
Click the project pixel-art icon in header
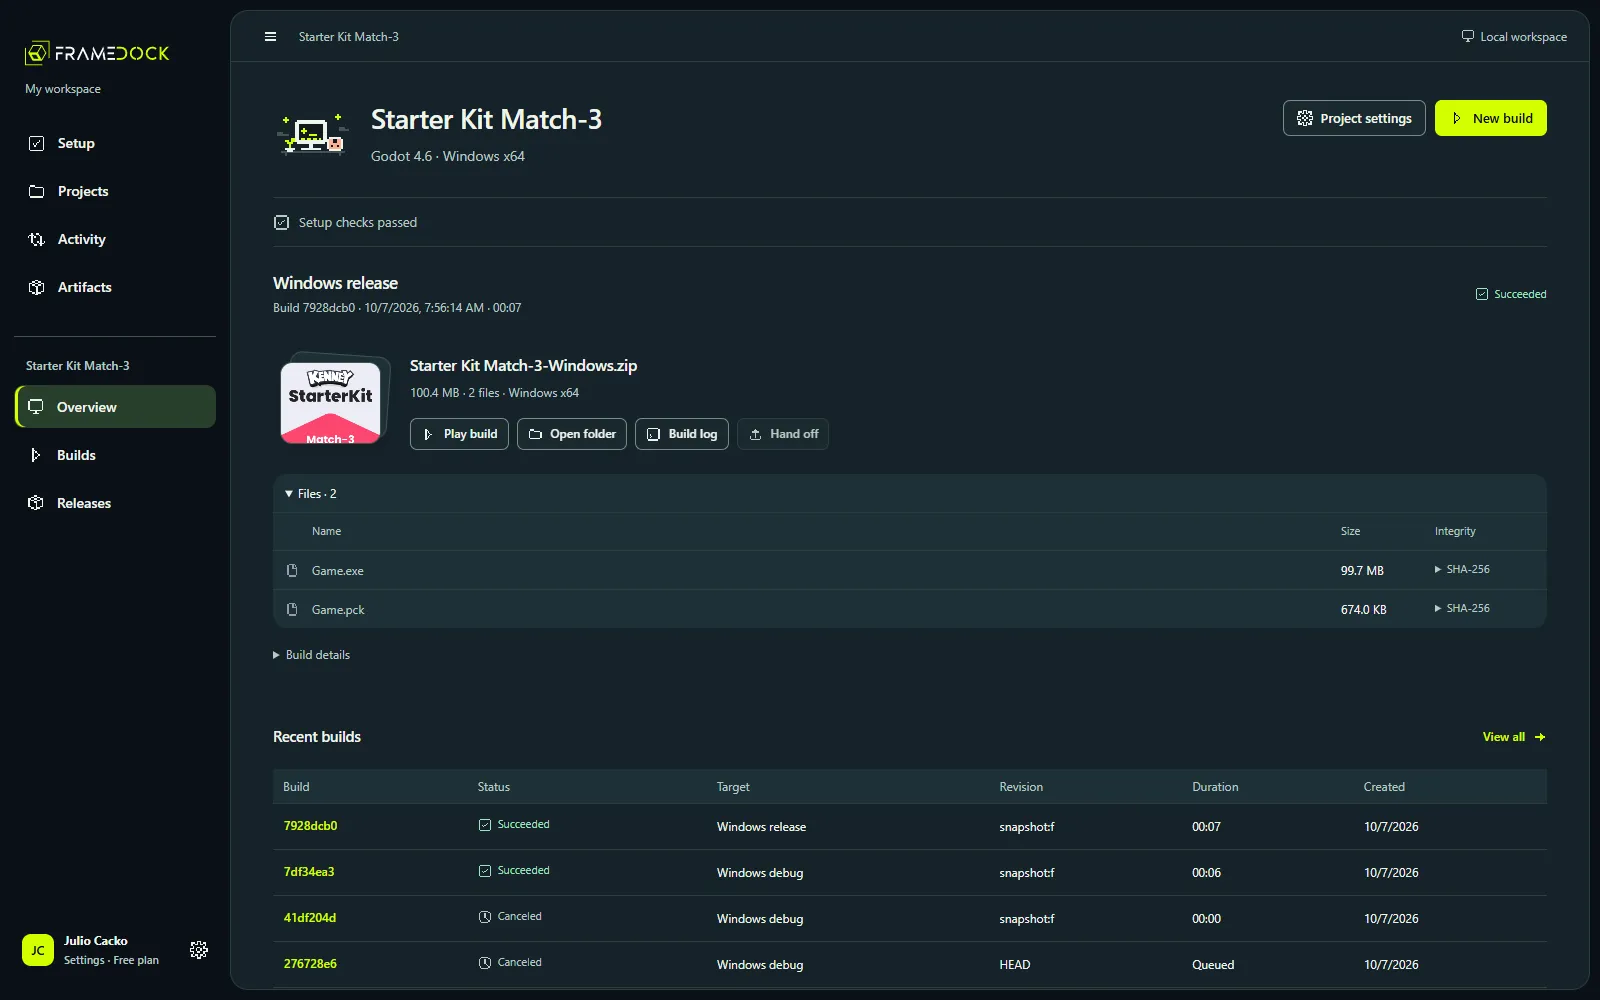[313, 135]
